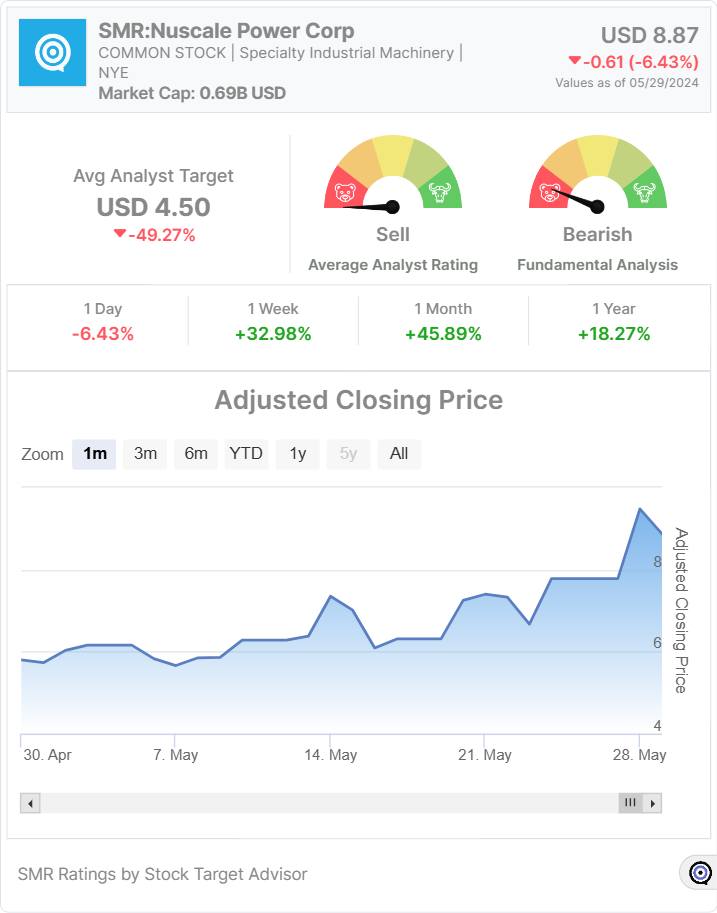
Task: Click the 1 Week performance value
Action: pyautogui.click(x=273, y=334)
